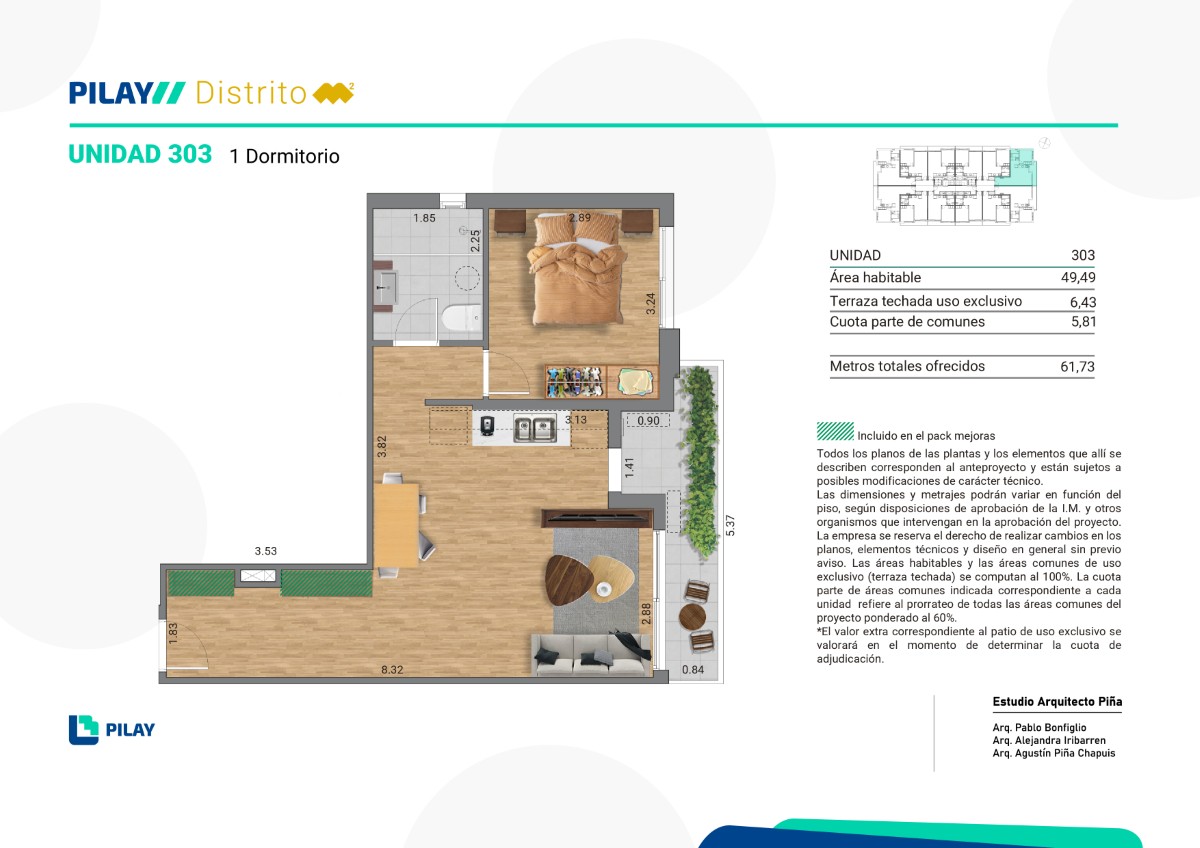Click the PILAY Distrito logo at top

coord(212,93)
